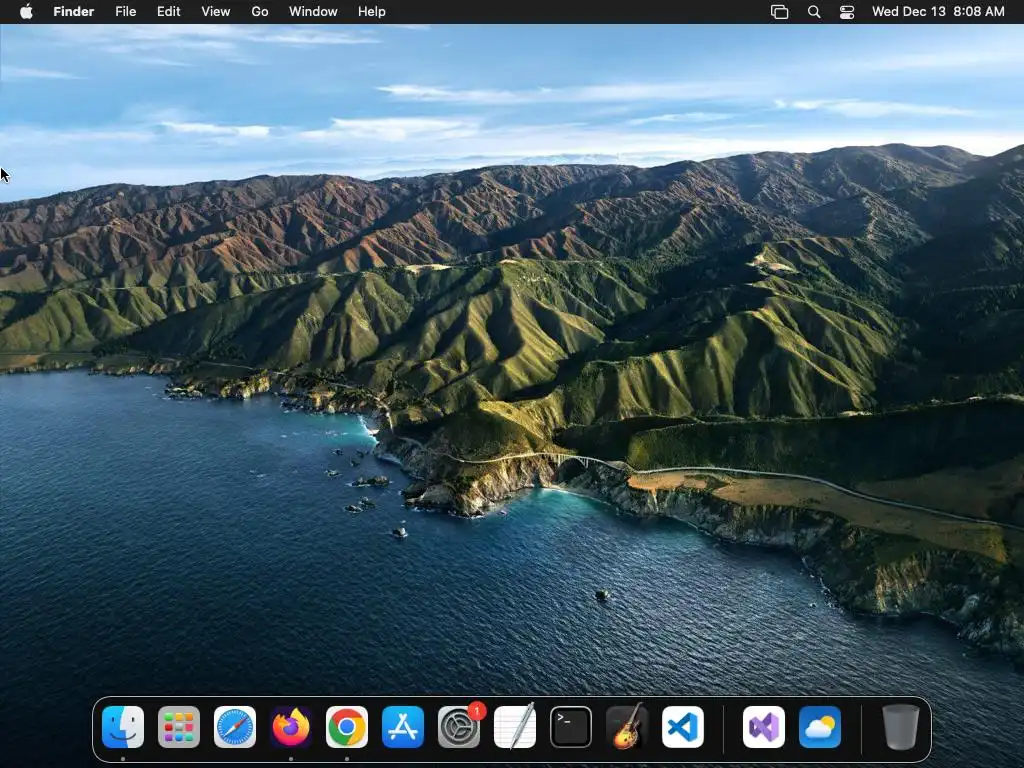Image resolution: width=1024 pixels, height=768 pixels.
Task: Open the Apple menu
Action: [26, 12]
